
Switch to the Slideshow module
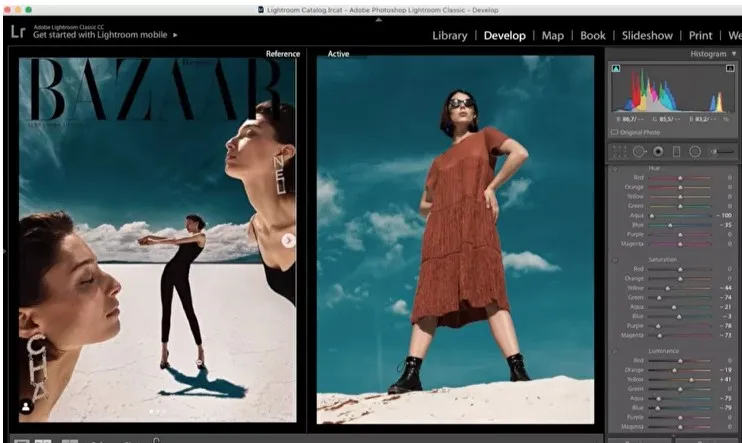[647, 35]
